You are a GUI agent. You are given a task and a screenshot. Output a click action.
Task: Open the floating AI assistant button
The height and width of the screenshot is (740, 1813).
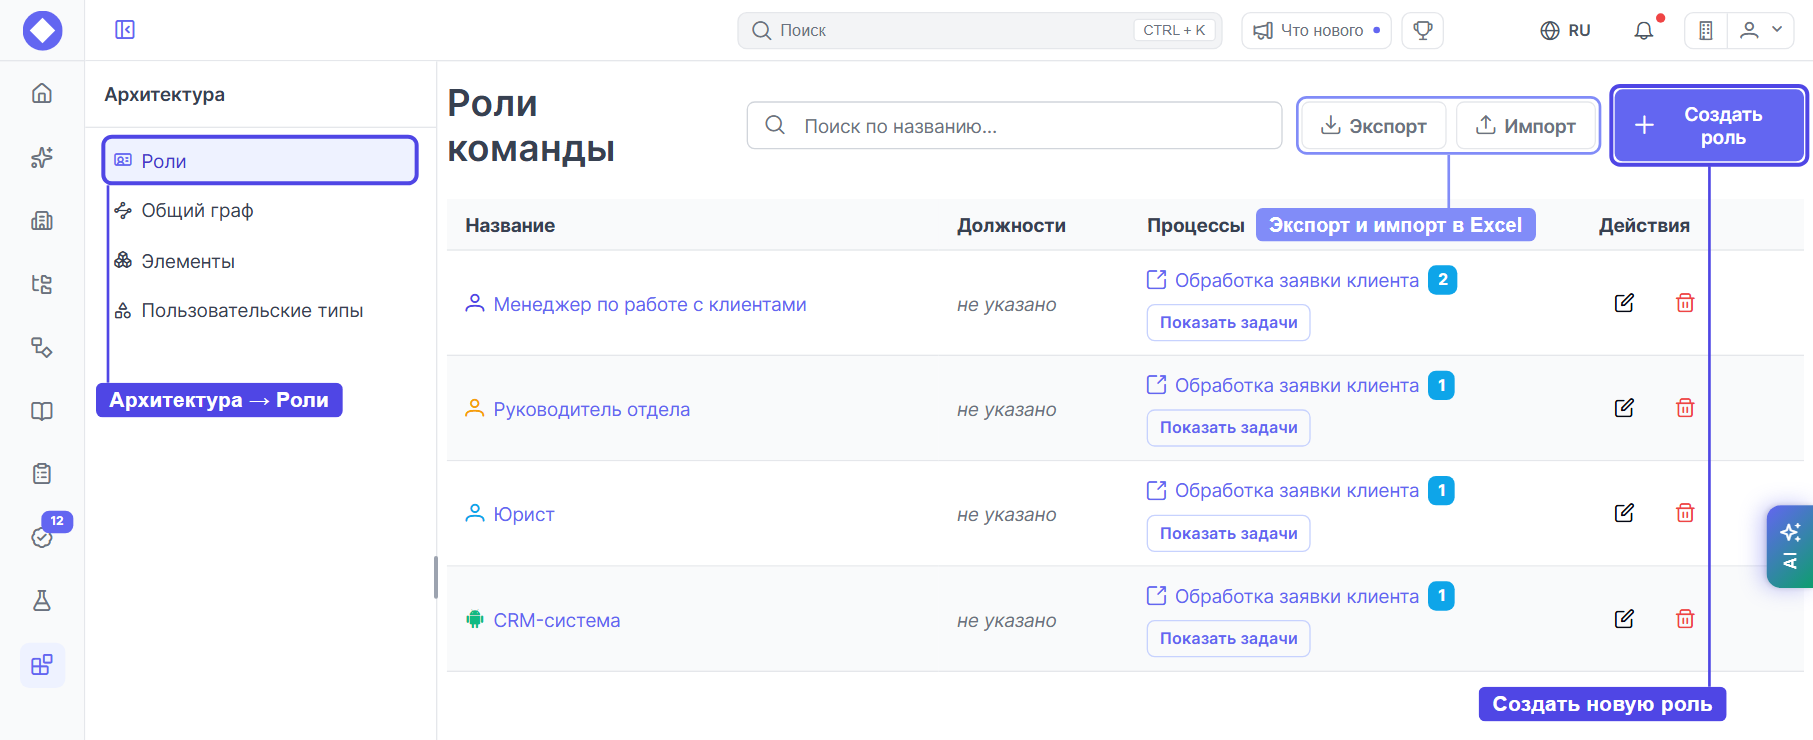[1790, 546]
